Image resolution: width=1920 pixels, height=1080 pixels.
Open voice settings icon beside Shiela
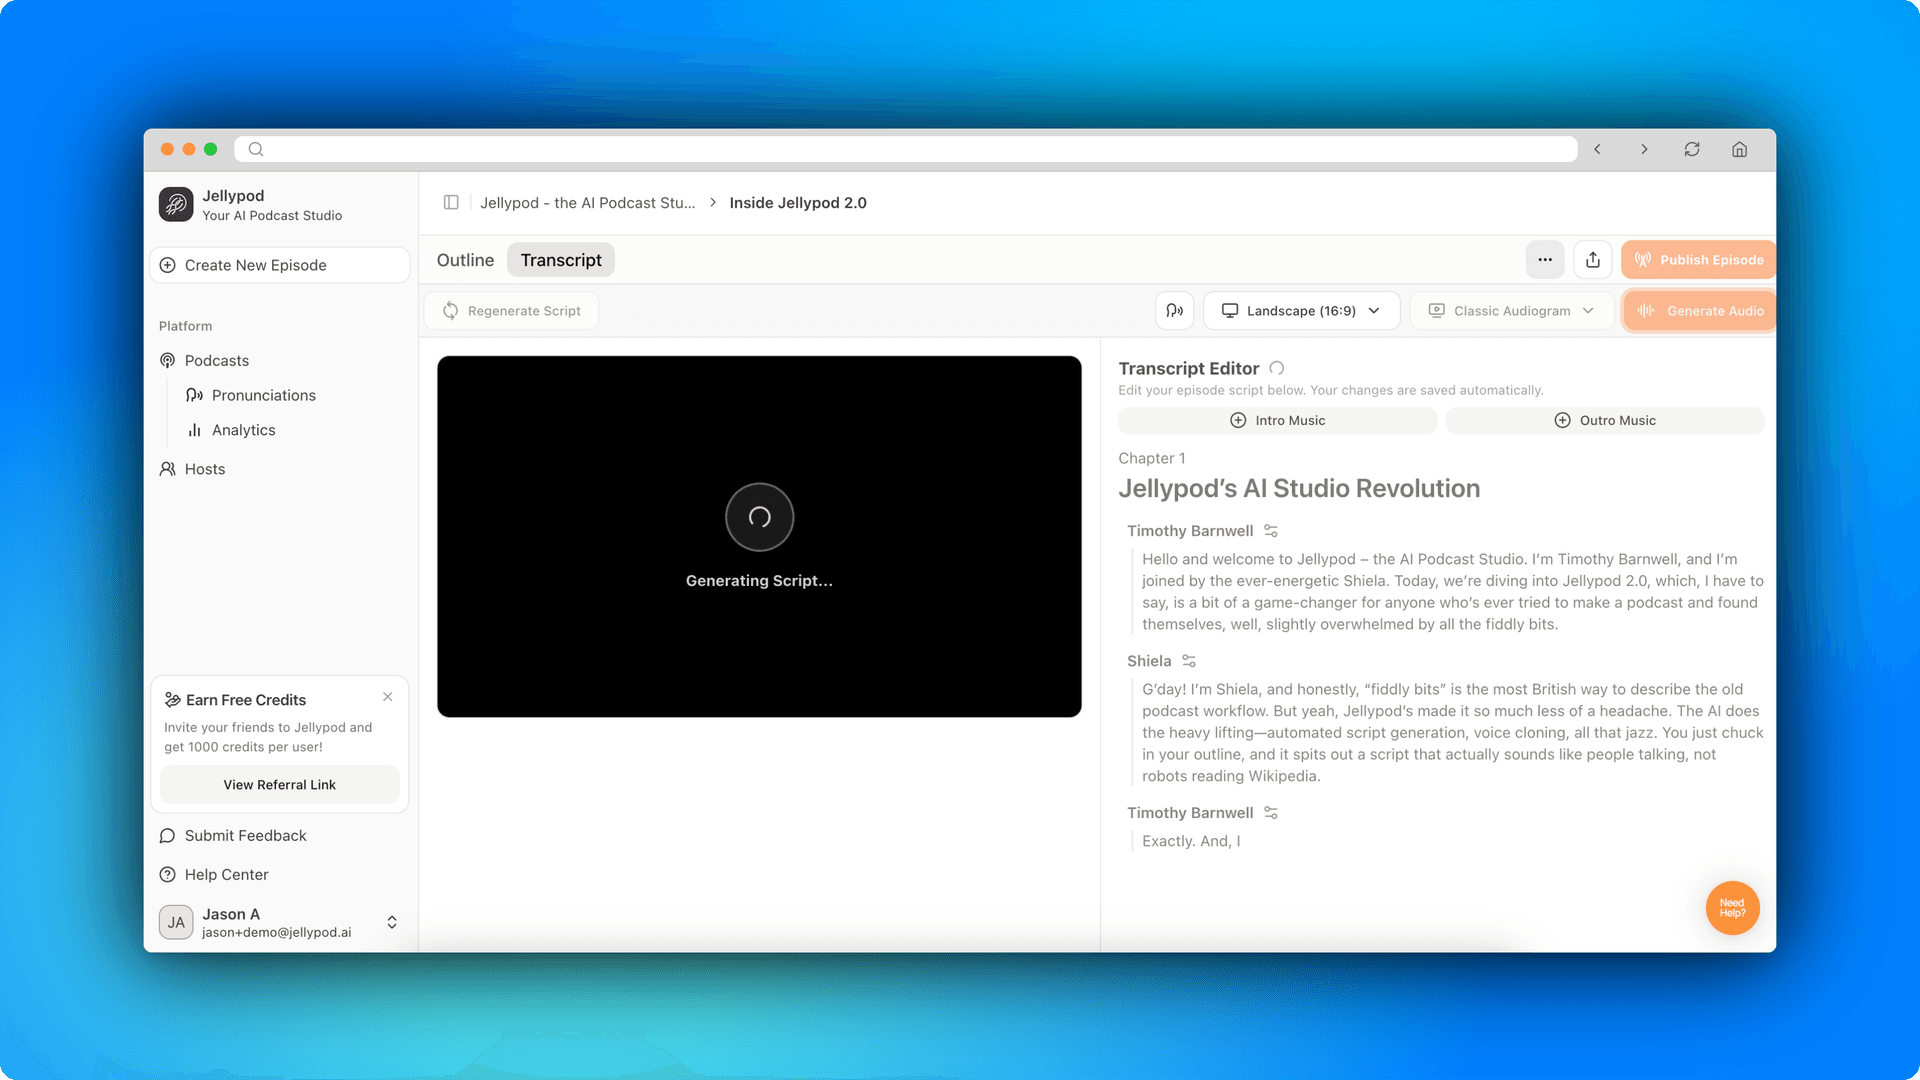(x=1189, y=661)
